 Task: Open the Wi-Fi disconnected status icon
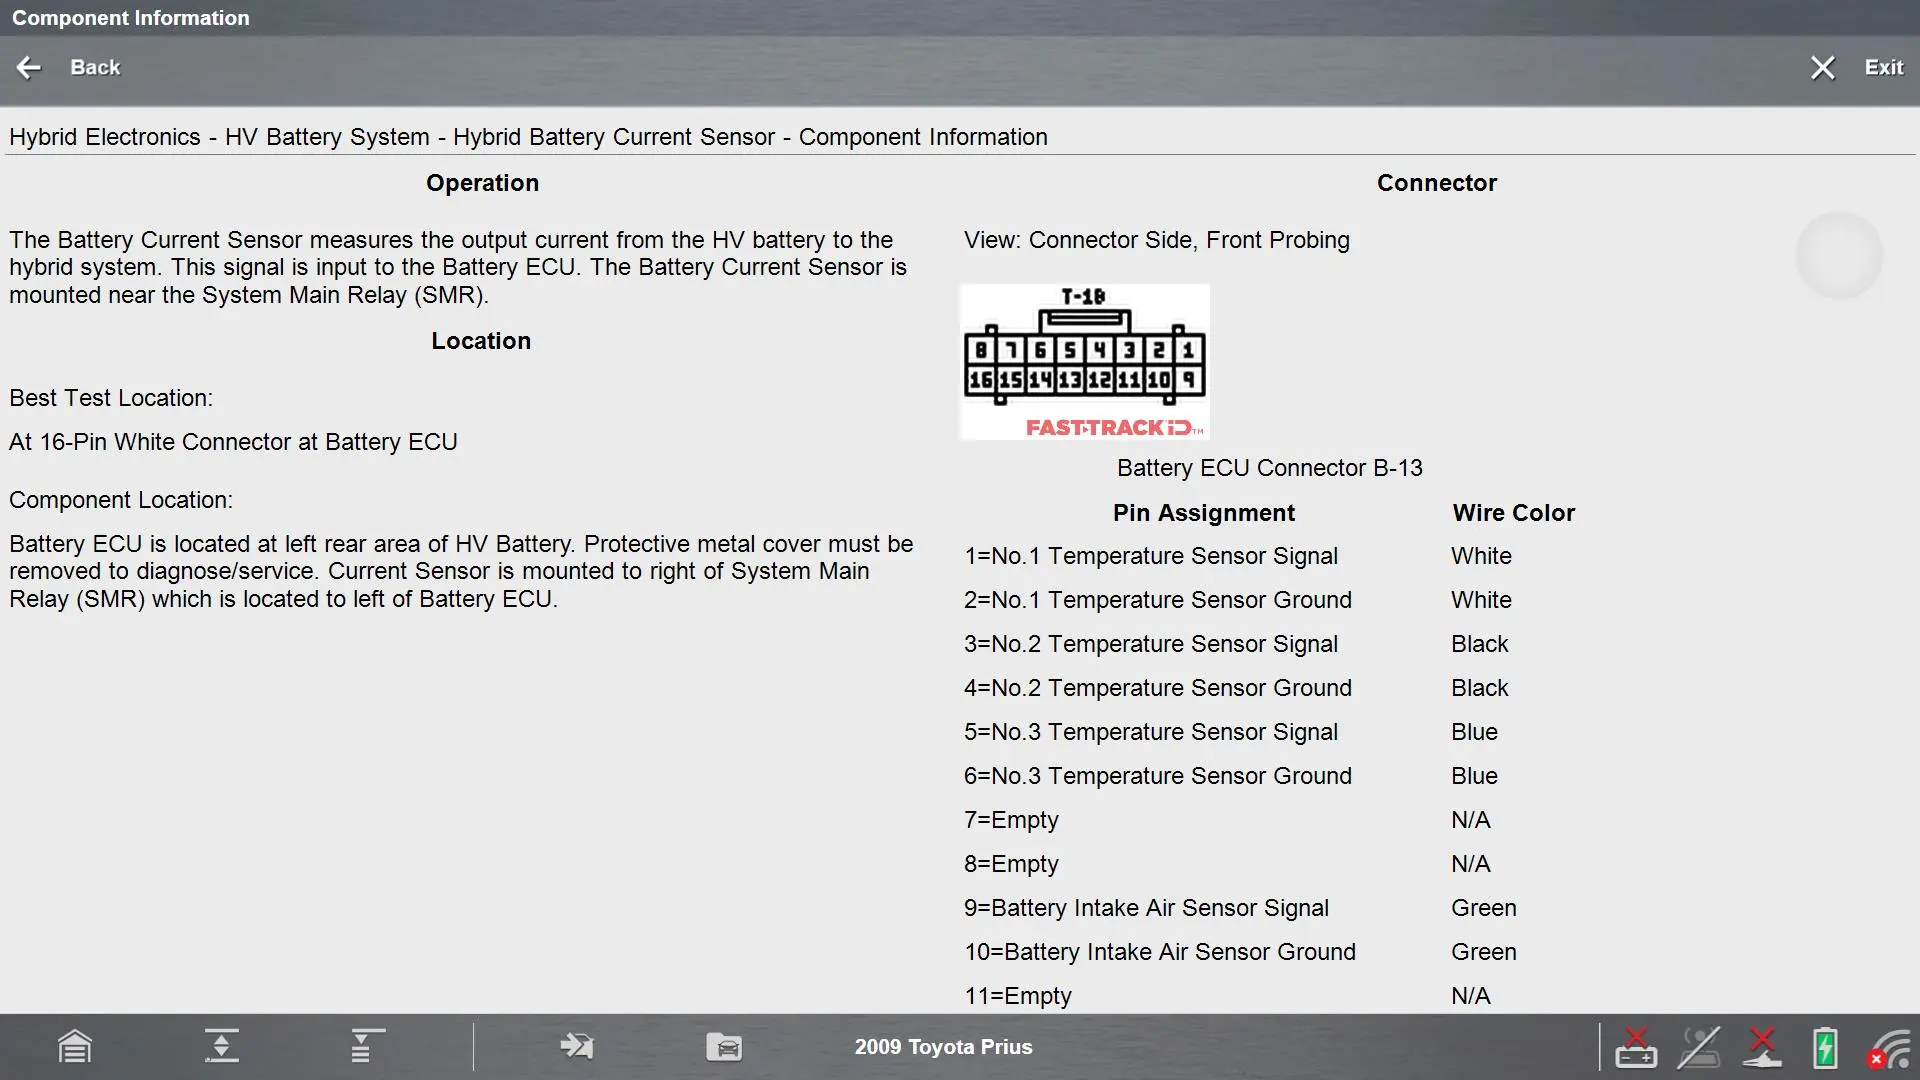1888,1048
